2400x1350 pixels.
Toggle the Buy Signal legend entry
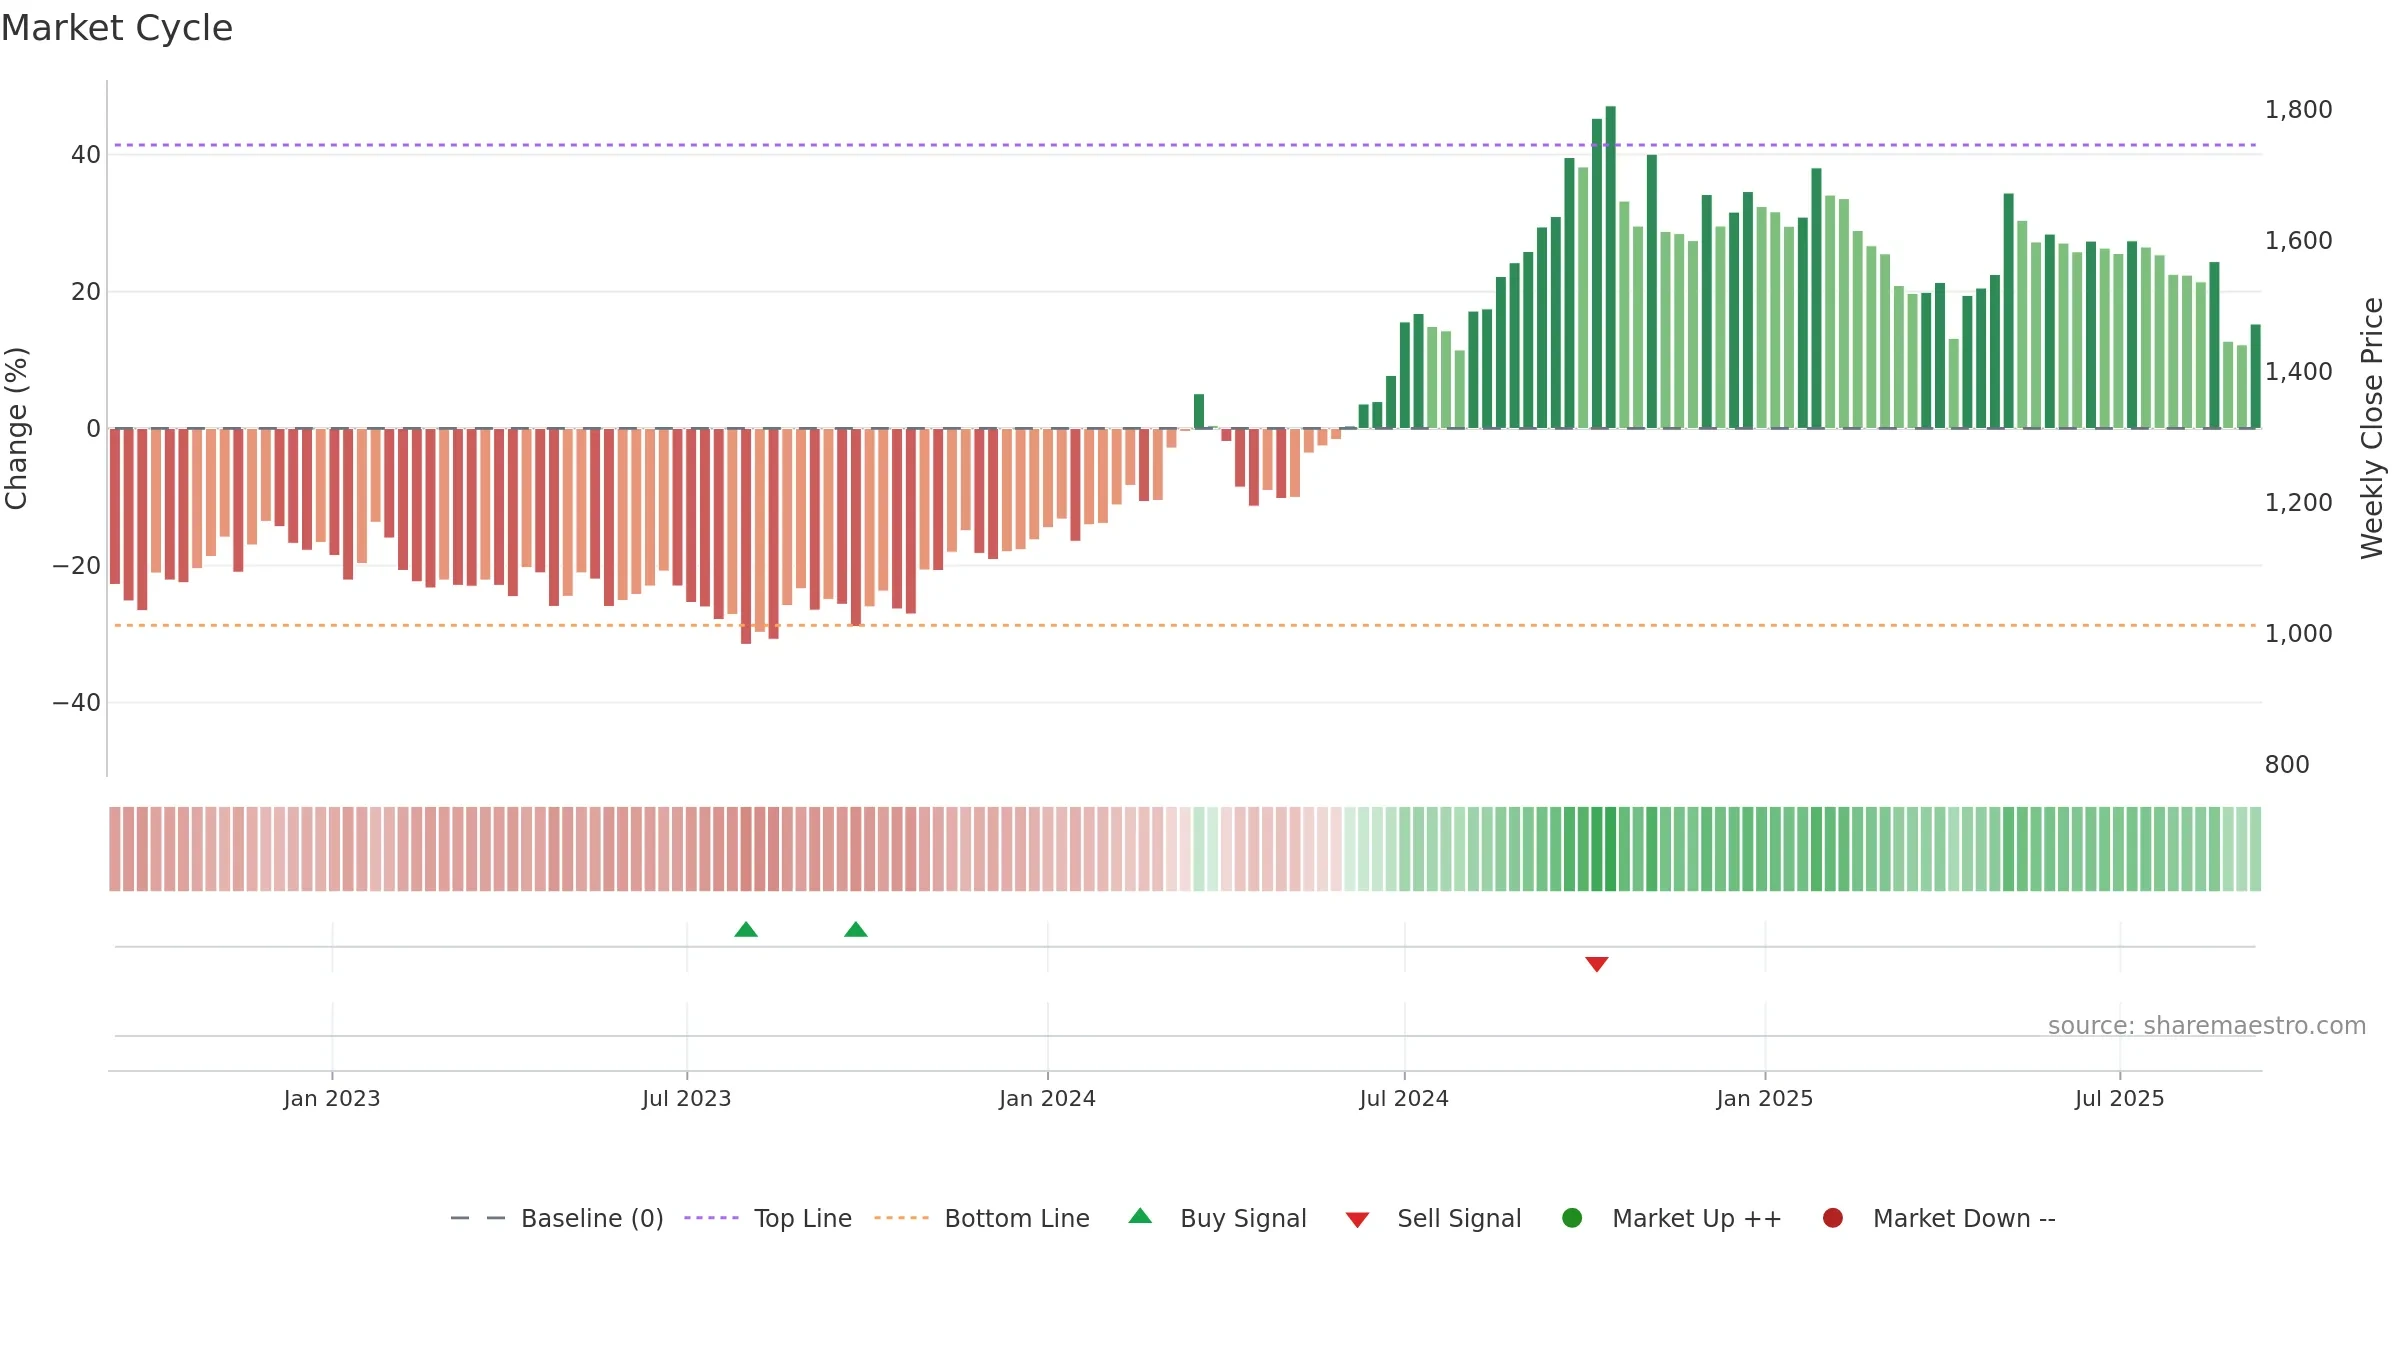tap(1217, 1218)
